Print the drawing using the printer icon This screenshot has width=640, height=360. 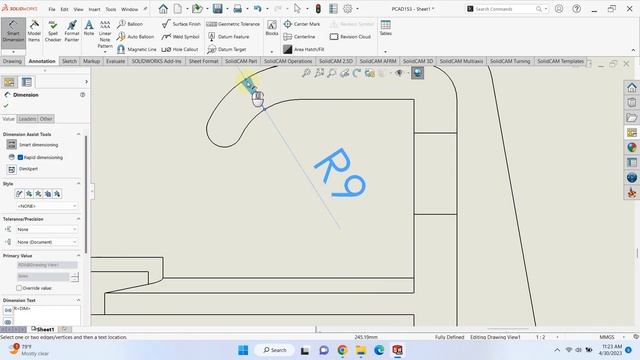click(x=238, y=9)
